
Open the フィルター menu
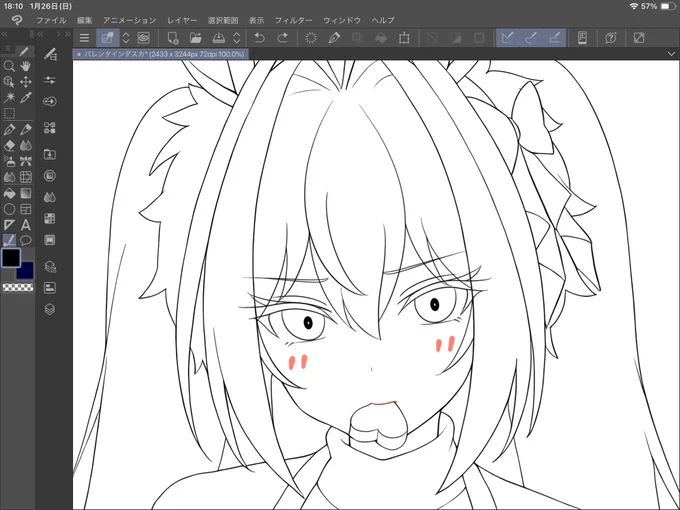[x=294, y=20]
